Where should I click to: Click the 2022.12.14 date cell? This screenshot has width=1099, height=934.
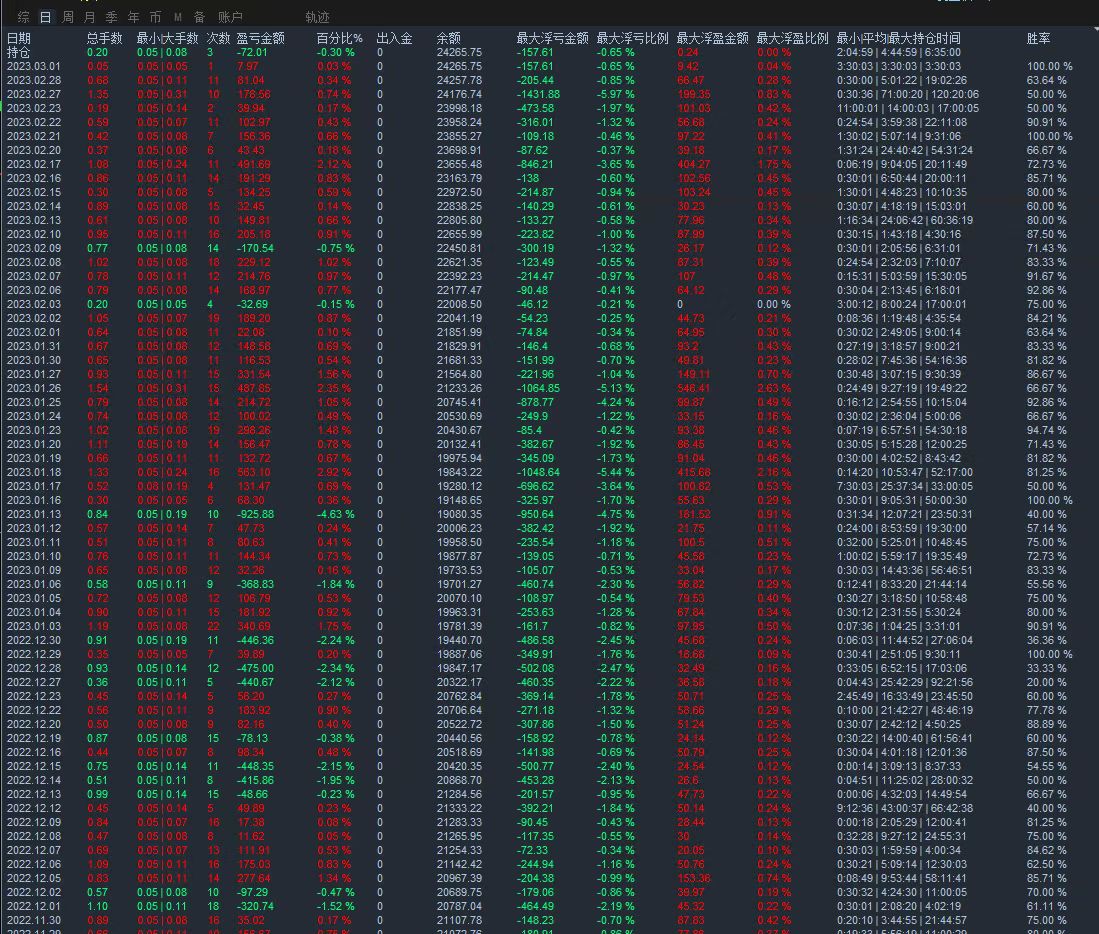34,781
